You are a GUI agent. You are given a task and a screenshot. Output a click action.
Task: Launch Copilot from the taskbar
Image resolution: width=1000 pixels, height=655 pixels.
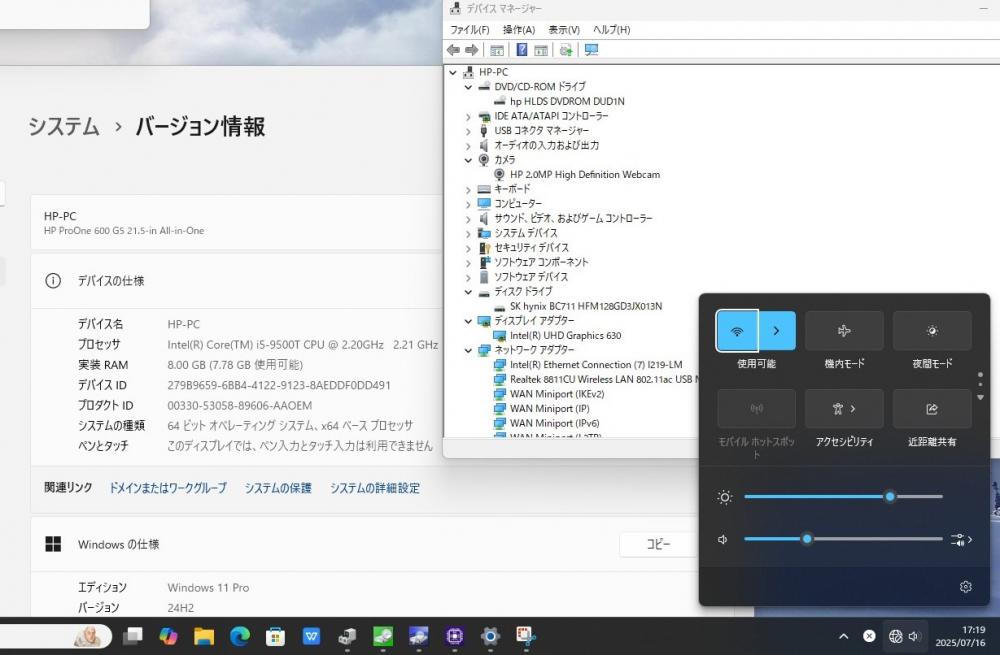(168, 636)
